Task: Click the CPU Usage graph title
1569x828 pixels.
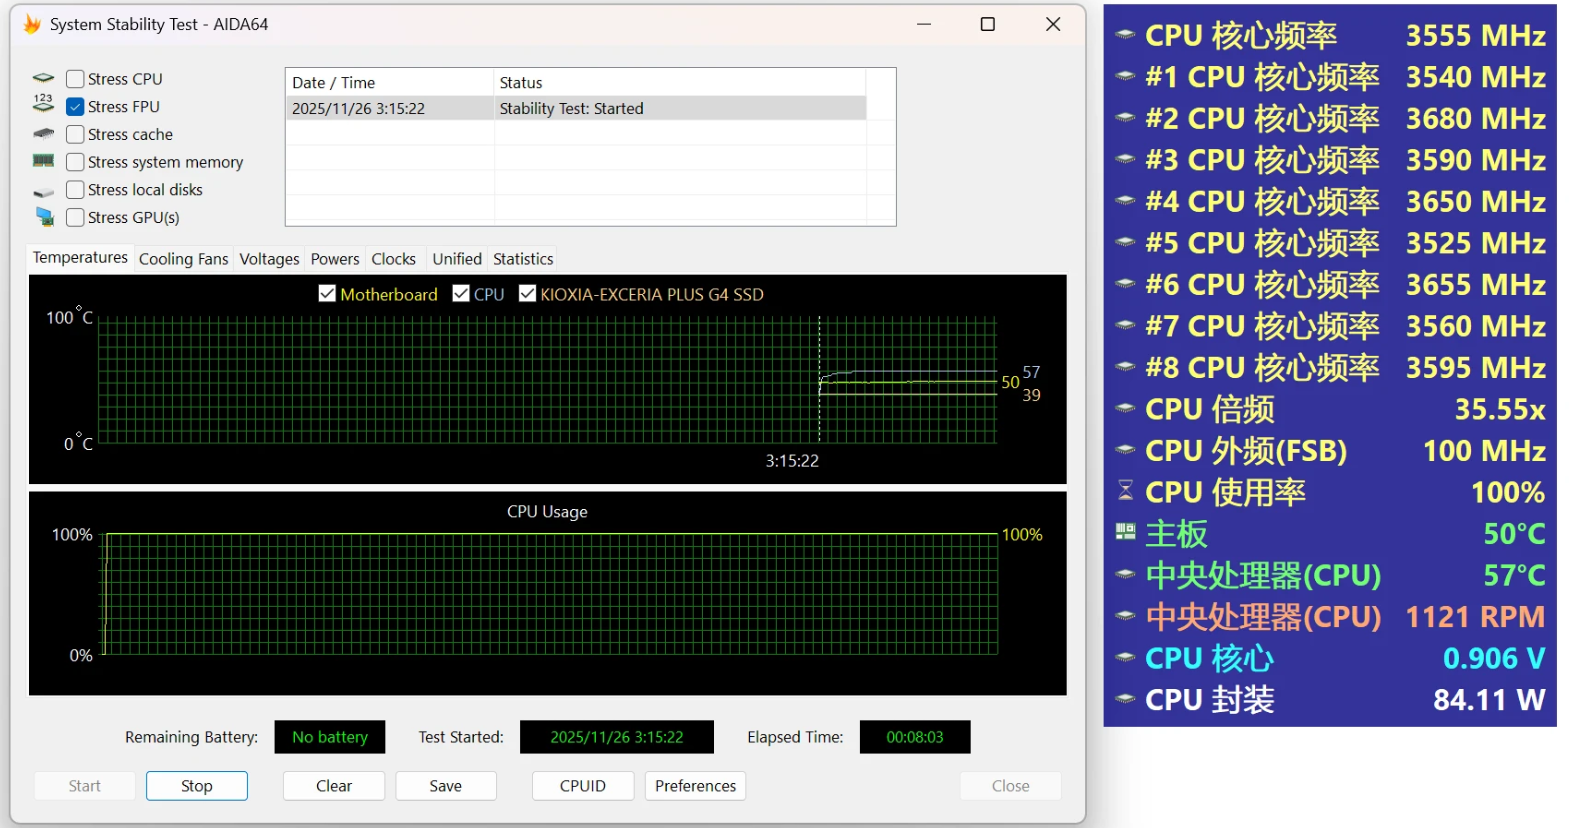Action: coord(547,512)
